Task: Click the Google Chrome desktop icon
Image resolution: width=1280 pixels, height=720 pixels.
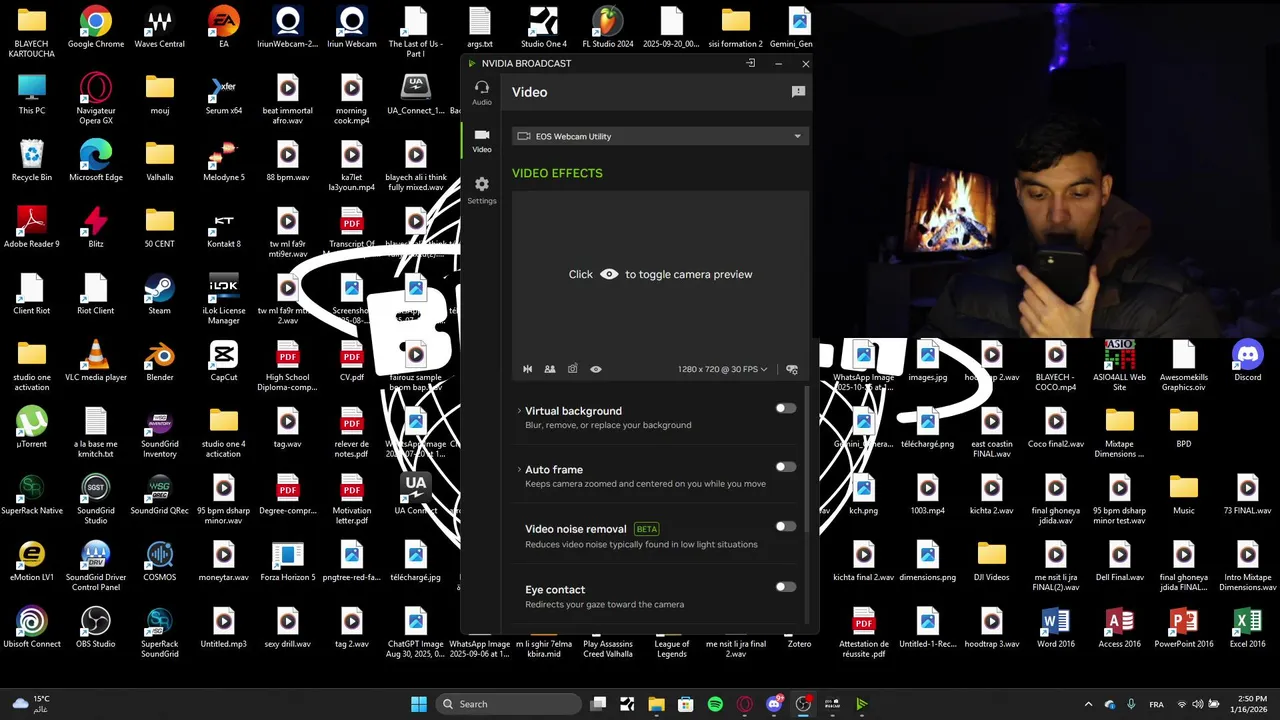Action: (x=96, y=28)
